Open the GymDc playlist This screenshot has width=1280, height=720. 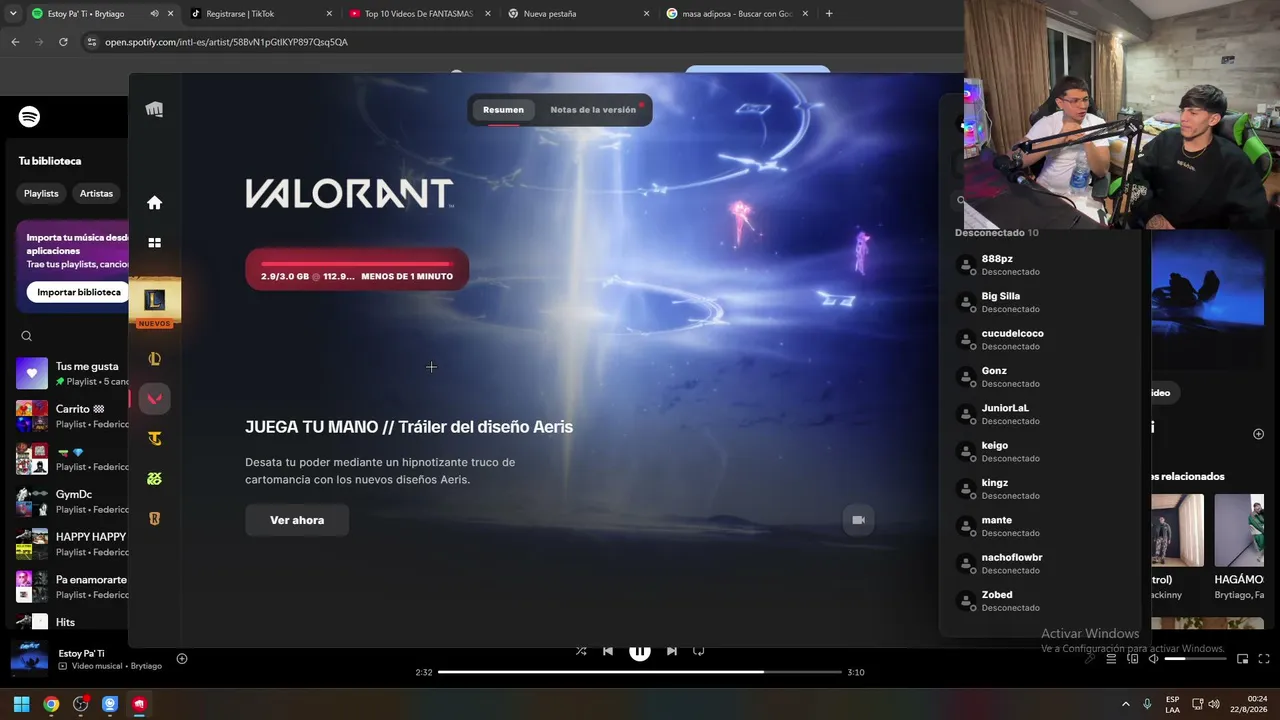pos(72,501)
